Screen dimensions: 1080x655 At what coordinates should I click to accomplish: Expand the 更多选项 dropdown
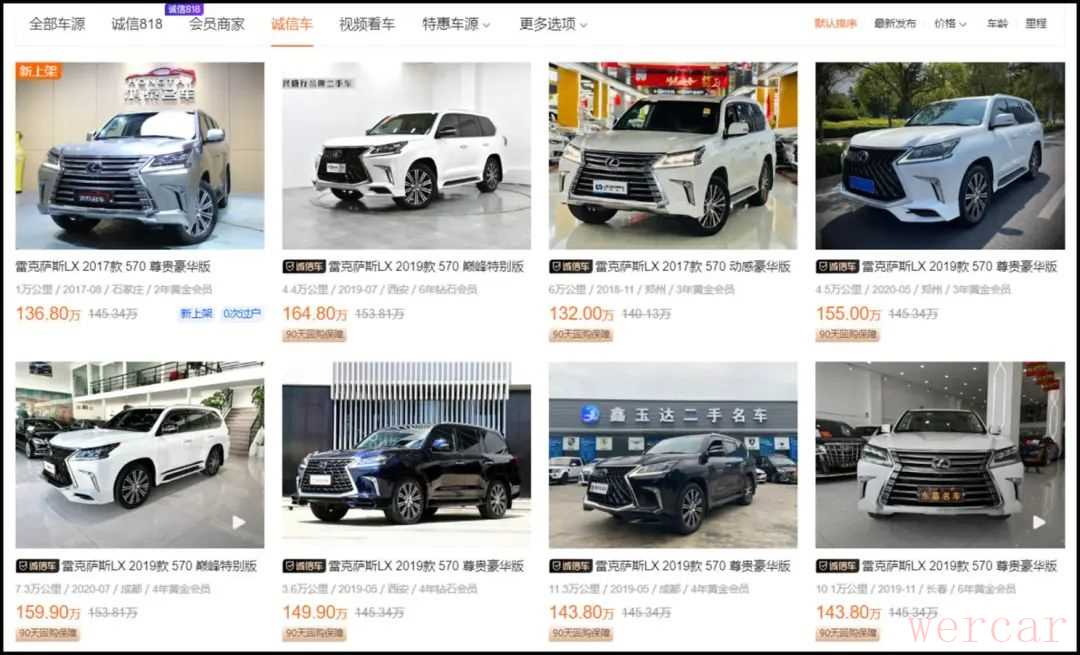point(553,24)
